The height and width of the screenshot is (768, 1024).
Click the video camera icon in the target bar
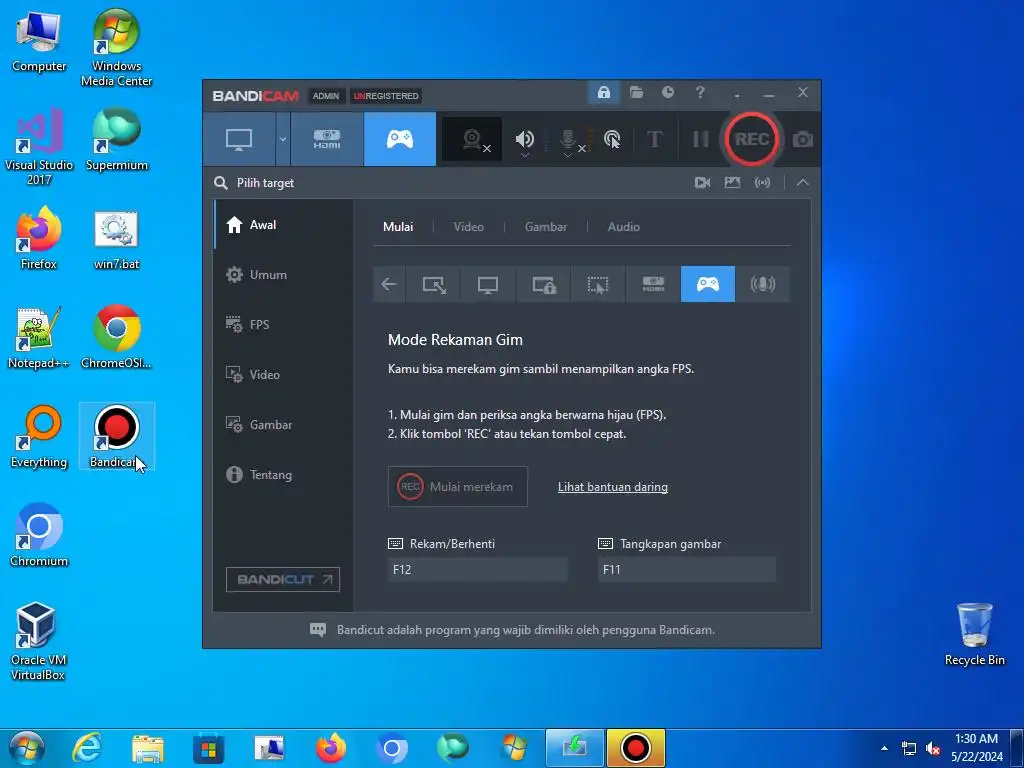pyautogui.click(x=702, y=183)
